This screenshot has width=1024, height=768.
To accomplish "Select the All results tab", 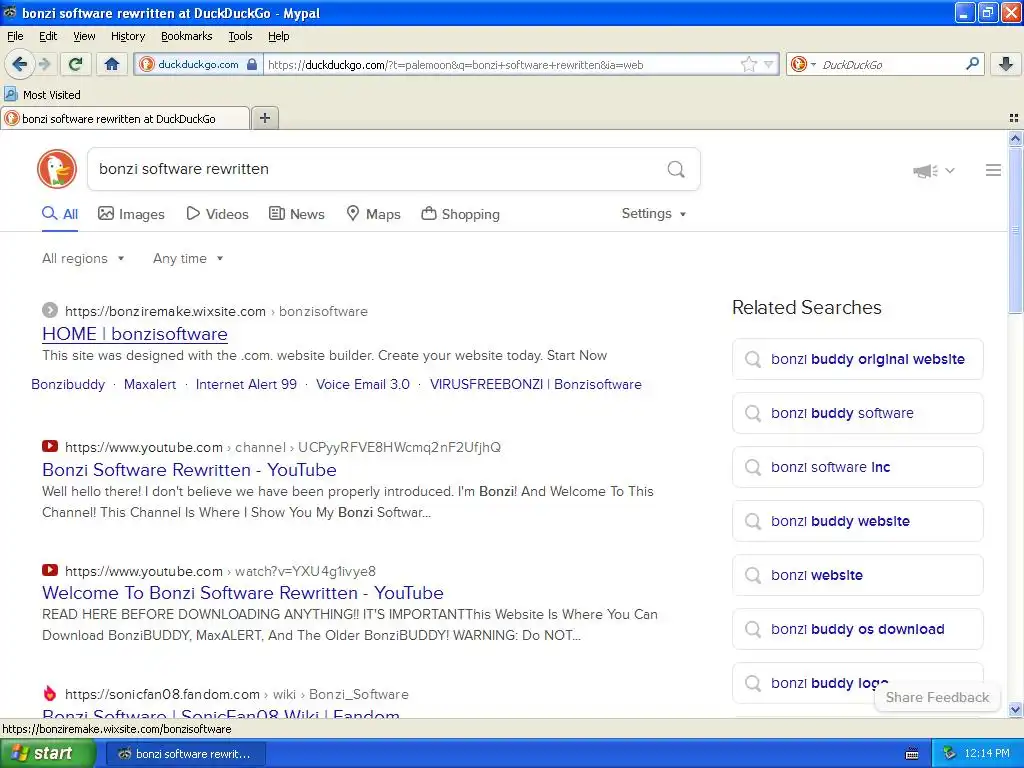I will pos(60,214).
